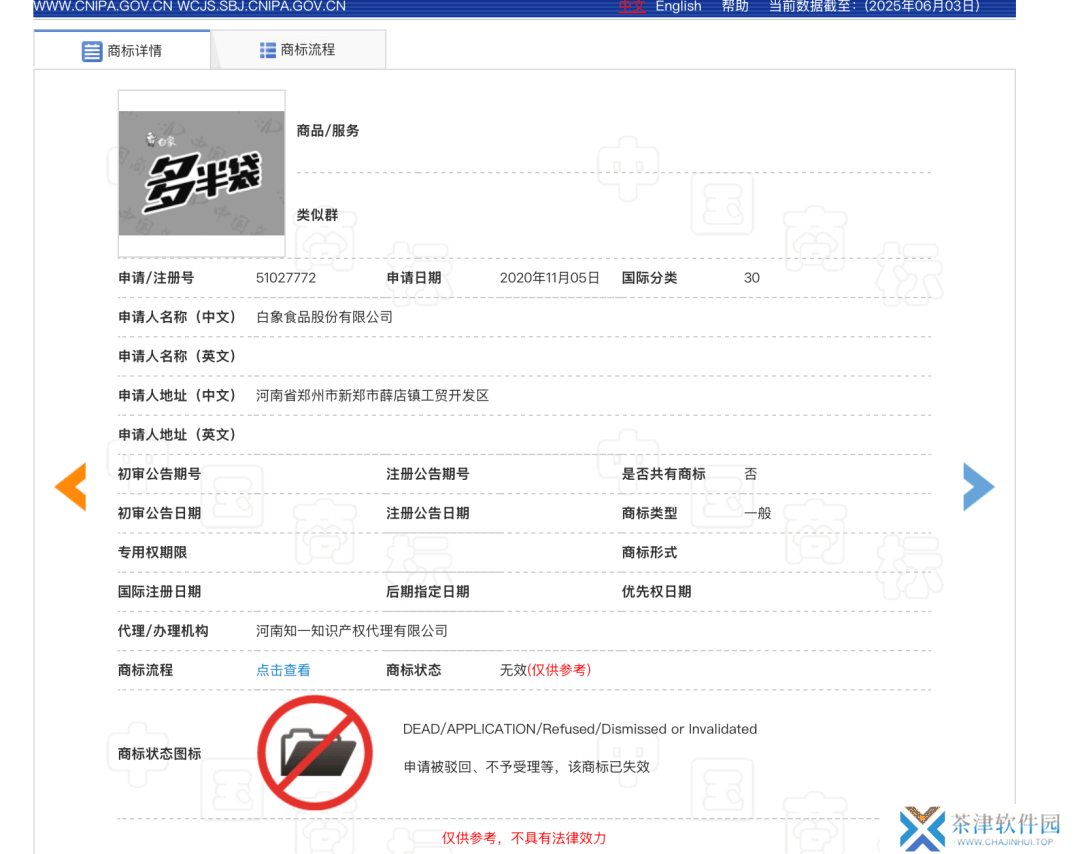Switch site language to English
The image size is (1080, 854).
tap(678, 7)
